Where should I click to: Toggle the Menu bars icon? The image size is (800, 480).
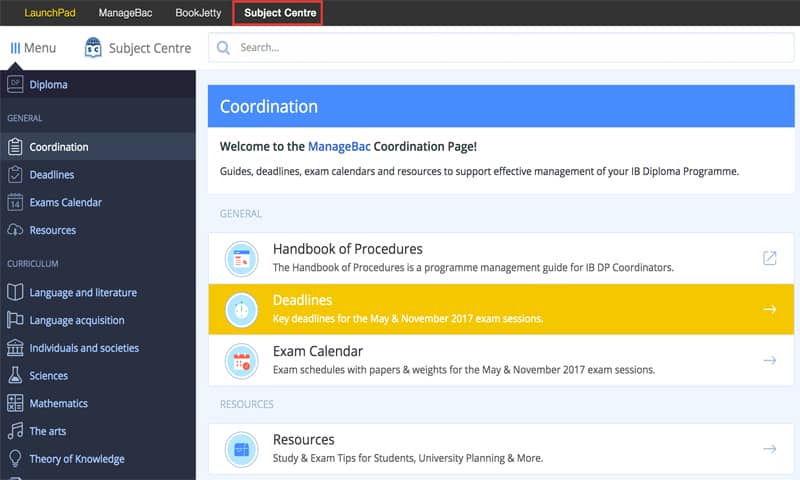(x=15, y=48)
